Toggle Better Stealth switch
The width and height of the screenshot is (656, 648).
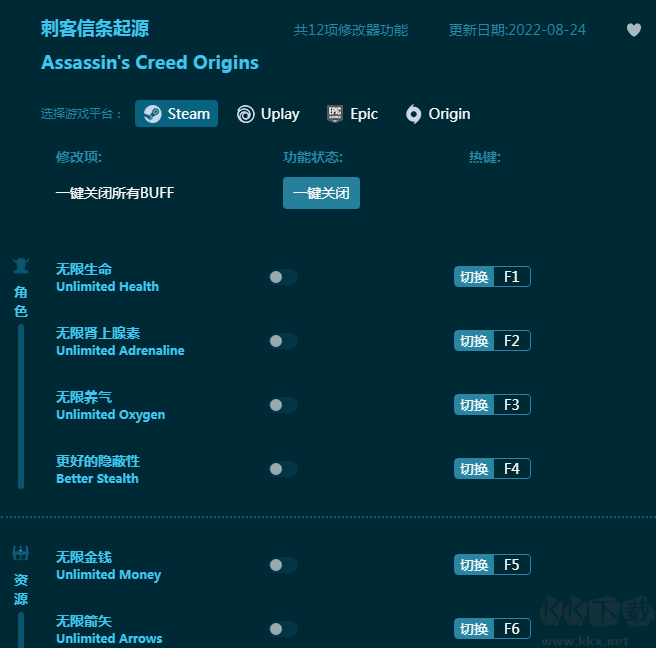283,469
